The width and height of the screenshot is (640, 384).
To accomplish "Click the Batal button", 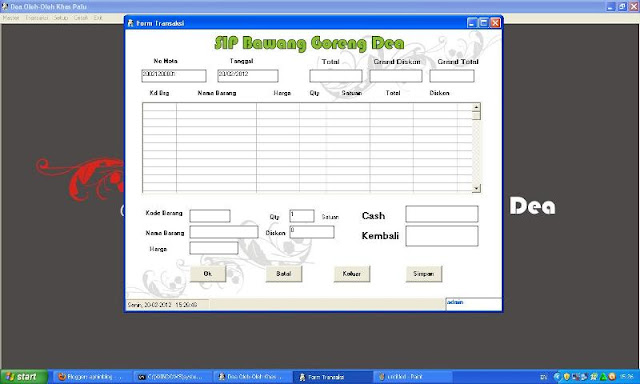I will pyautogui.click(x=284, y=274).
